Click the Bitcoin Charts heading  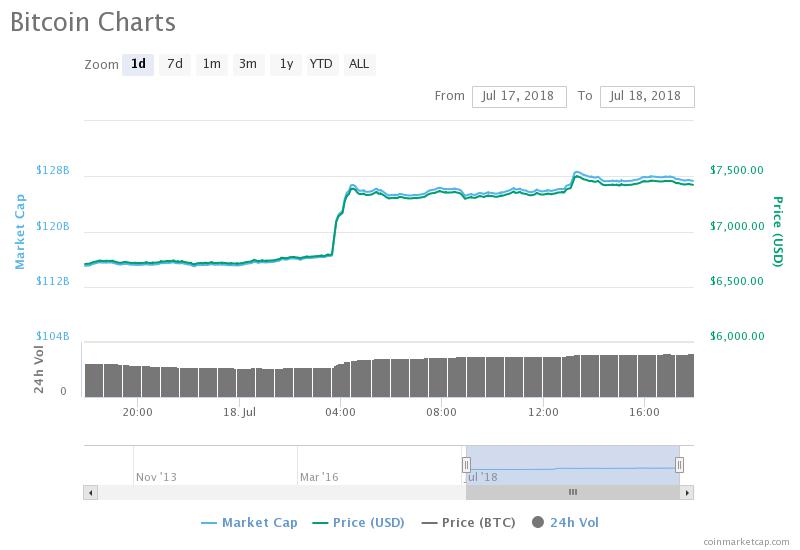point(93,22)
